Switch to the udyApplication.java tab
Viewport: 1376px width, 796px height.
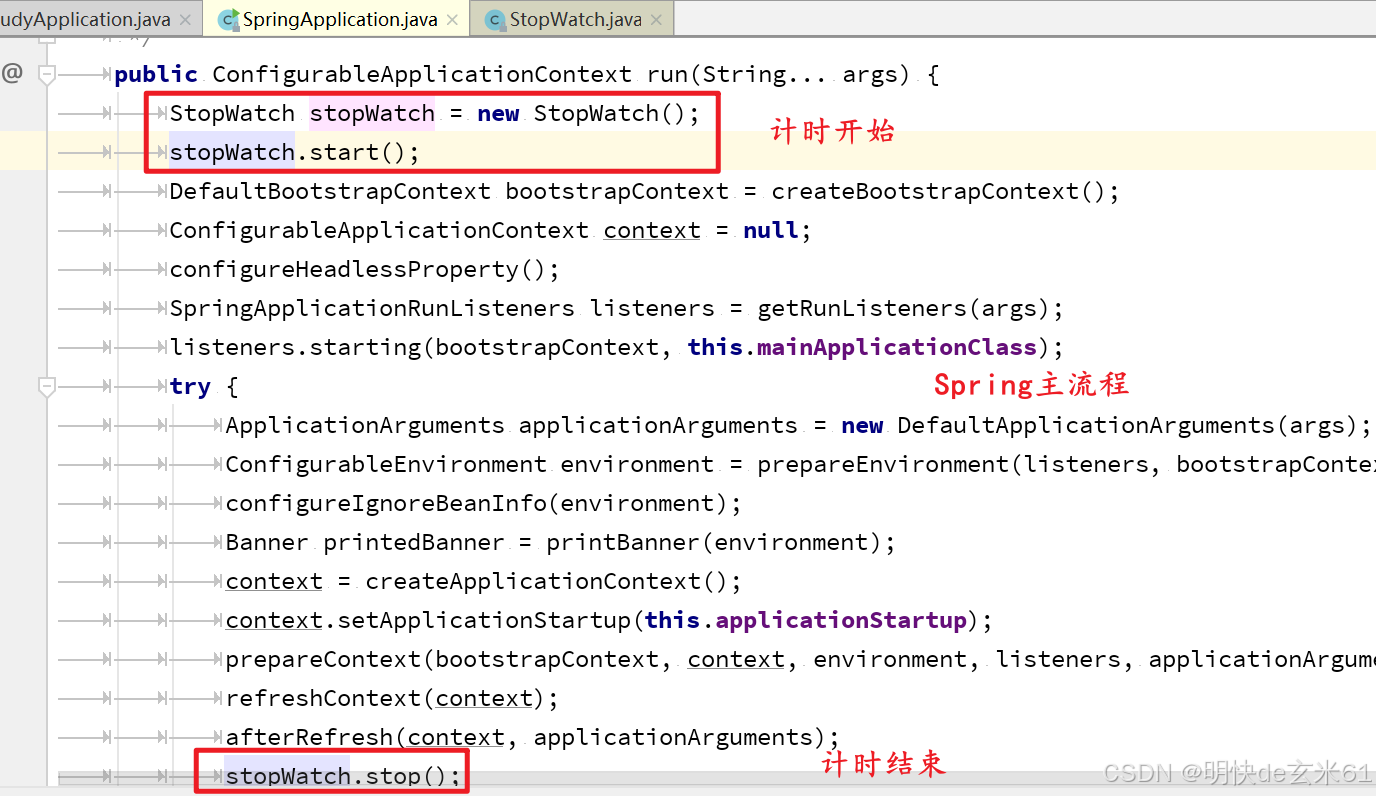[x=84, y=19]
